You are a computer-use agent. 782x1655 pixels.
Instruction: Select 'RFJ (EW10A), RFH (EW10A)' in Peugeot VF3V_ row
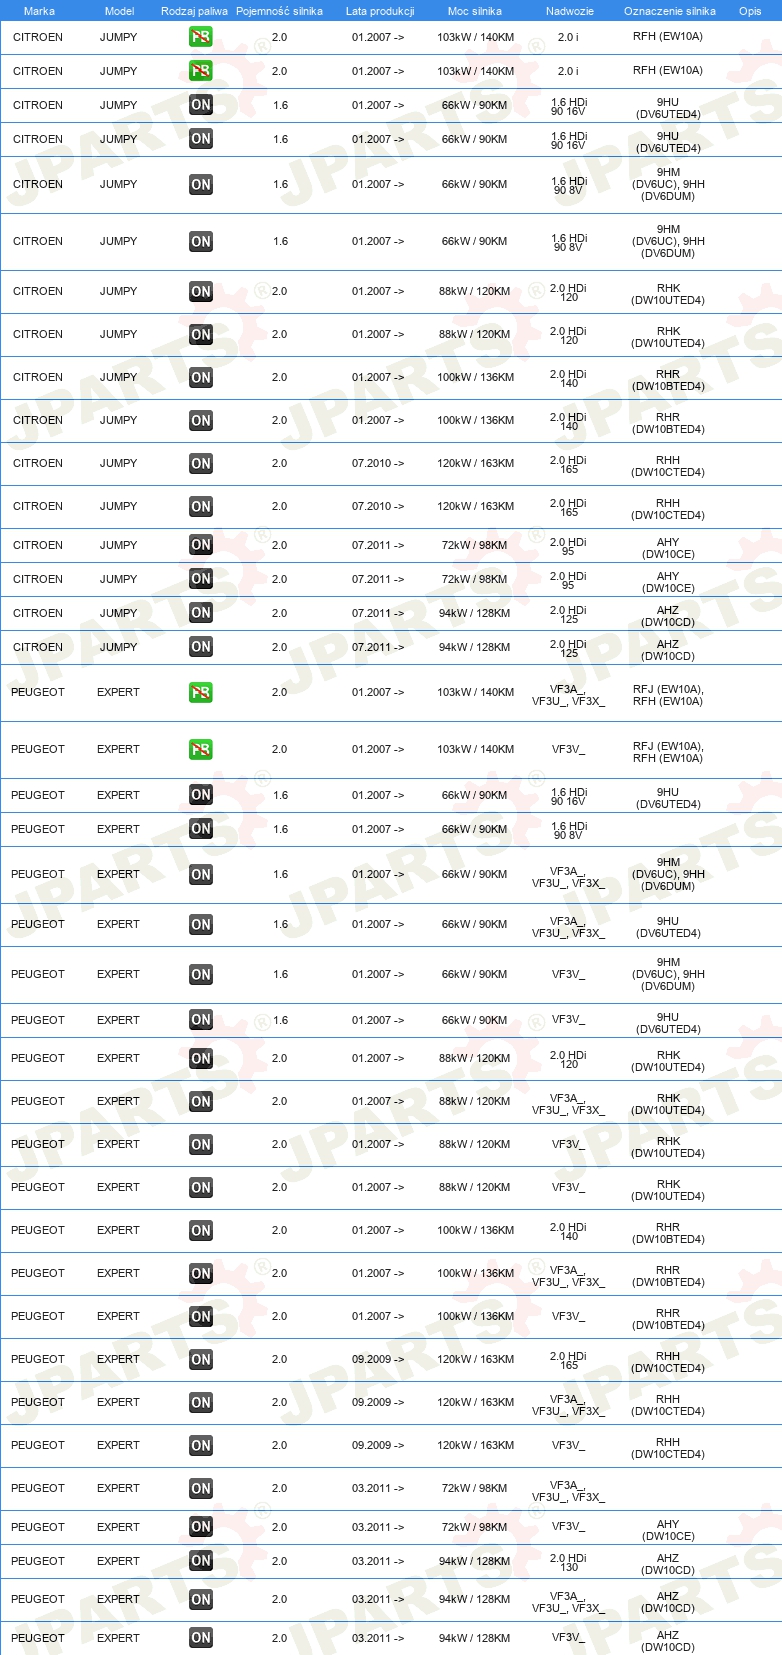(668, 752)
